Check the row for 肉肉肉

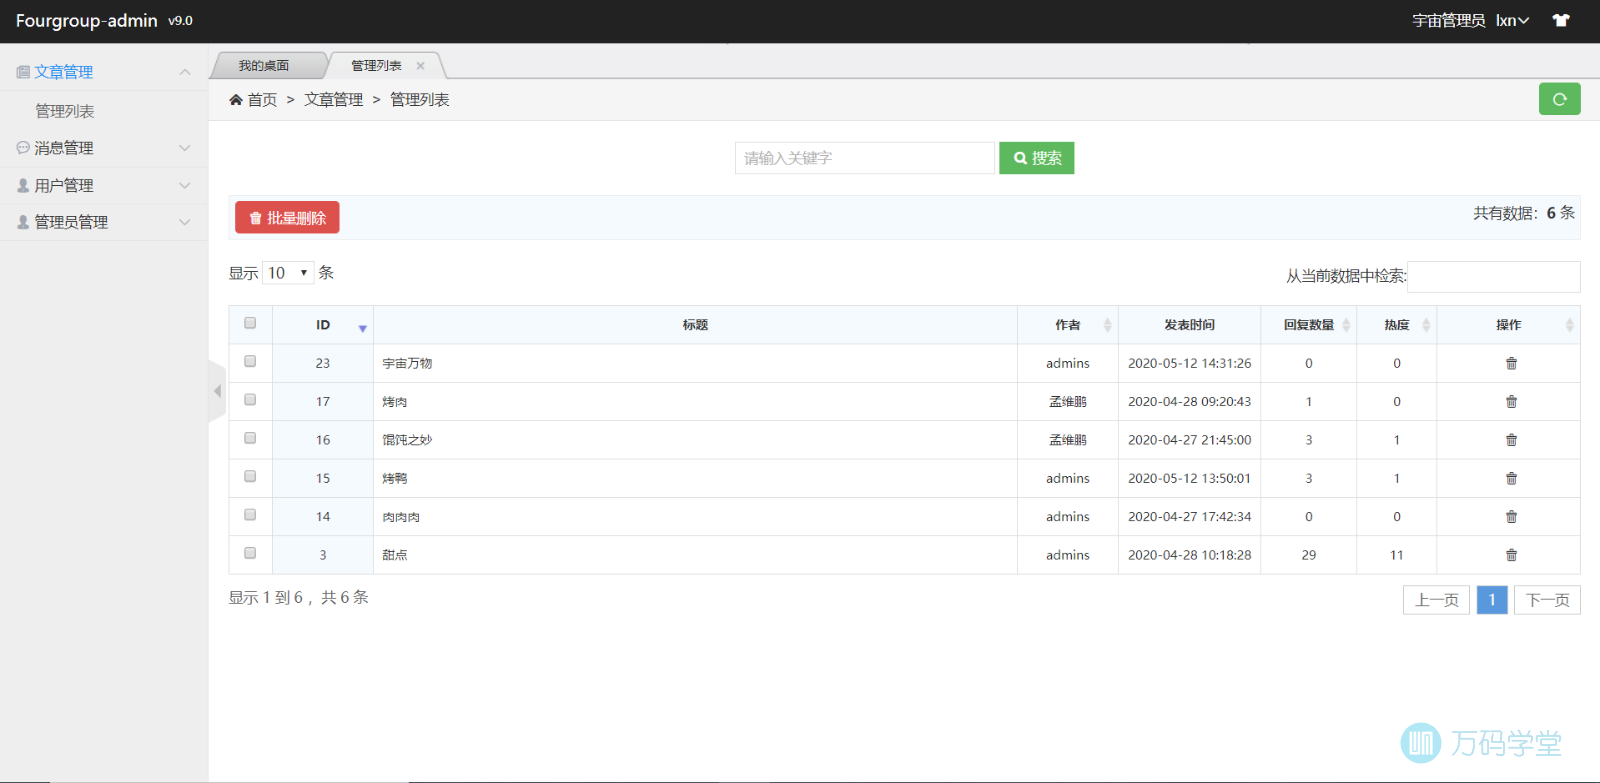(250, 514)
